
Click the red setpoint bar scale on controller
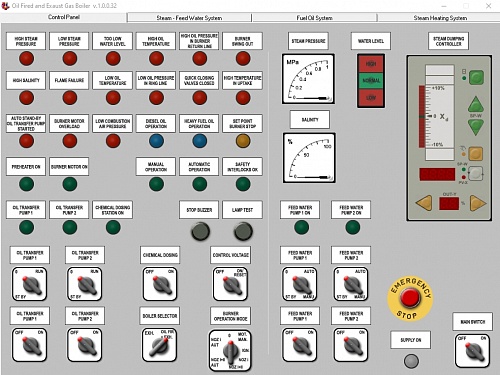(x=422, y=116)
